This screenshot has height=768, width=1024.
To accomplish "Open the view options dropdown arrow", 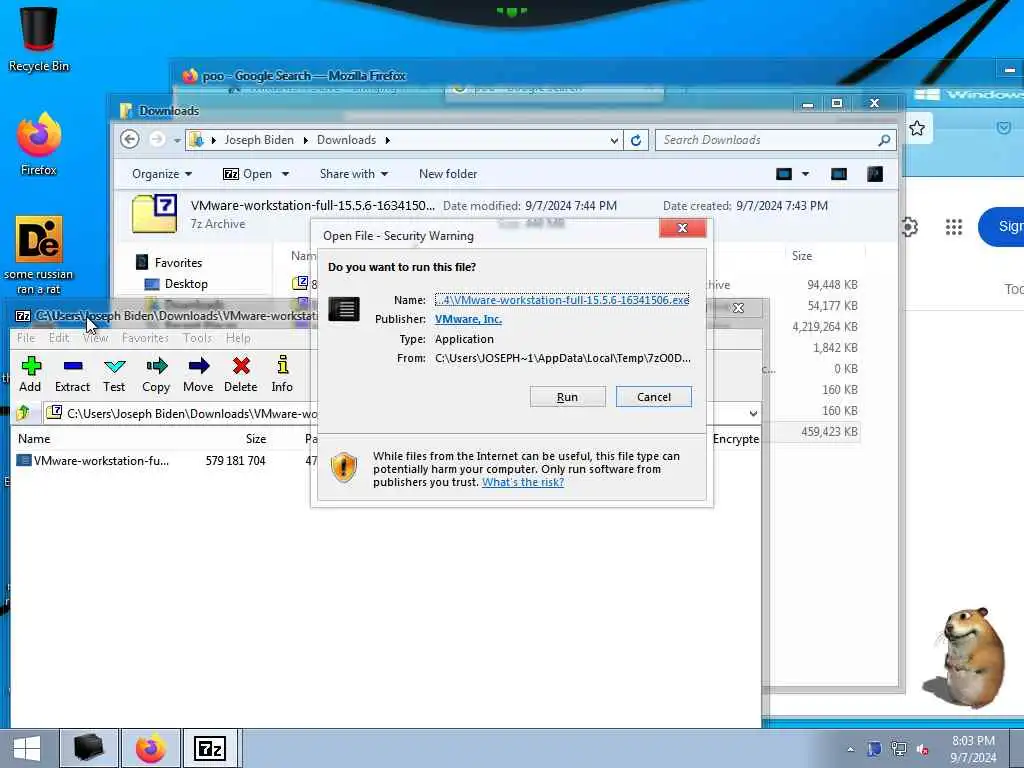I will 805,174.
